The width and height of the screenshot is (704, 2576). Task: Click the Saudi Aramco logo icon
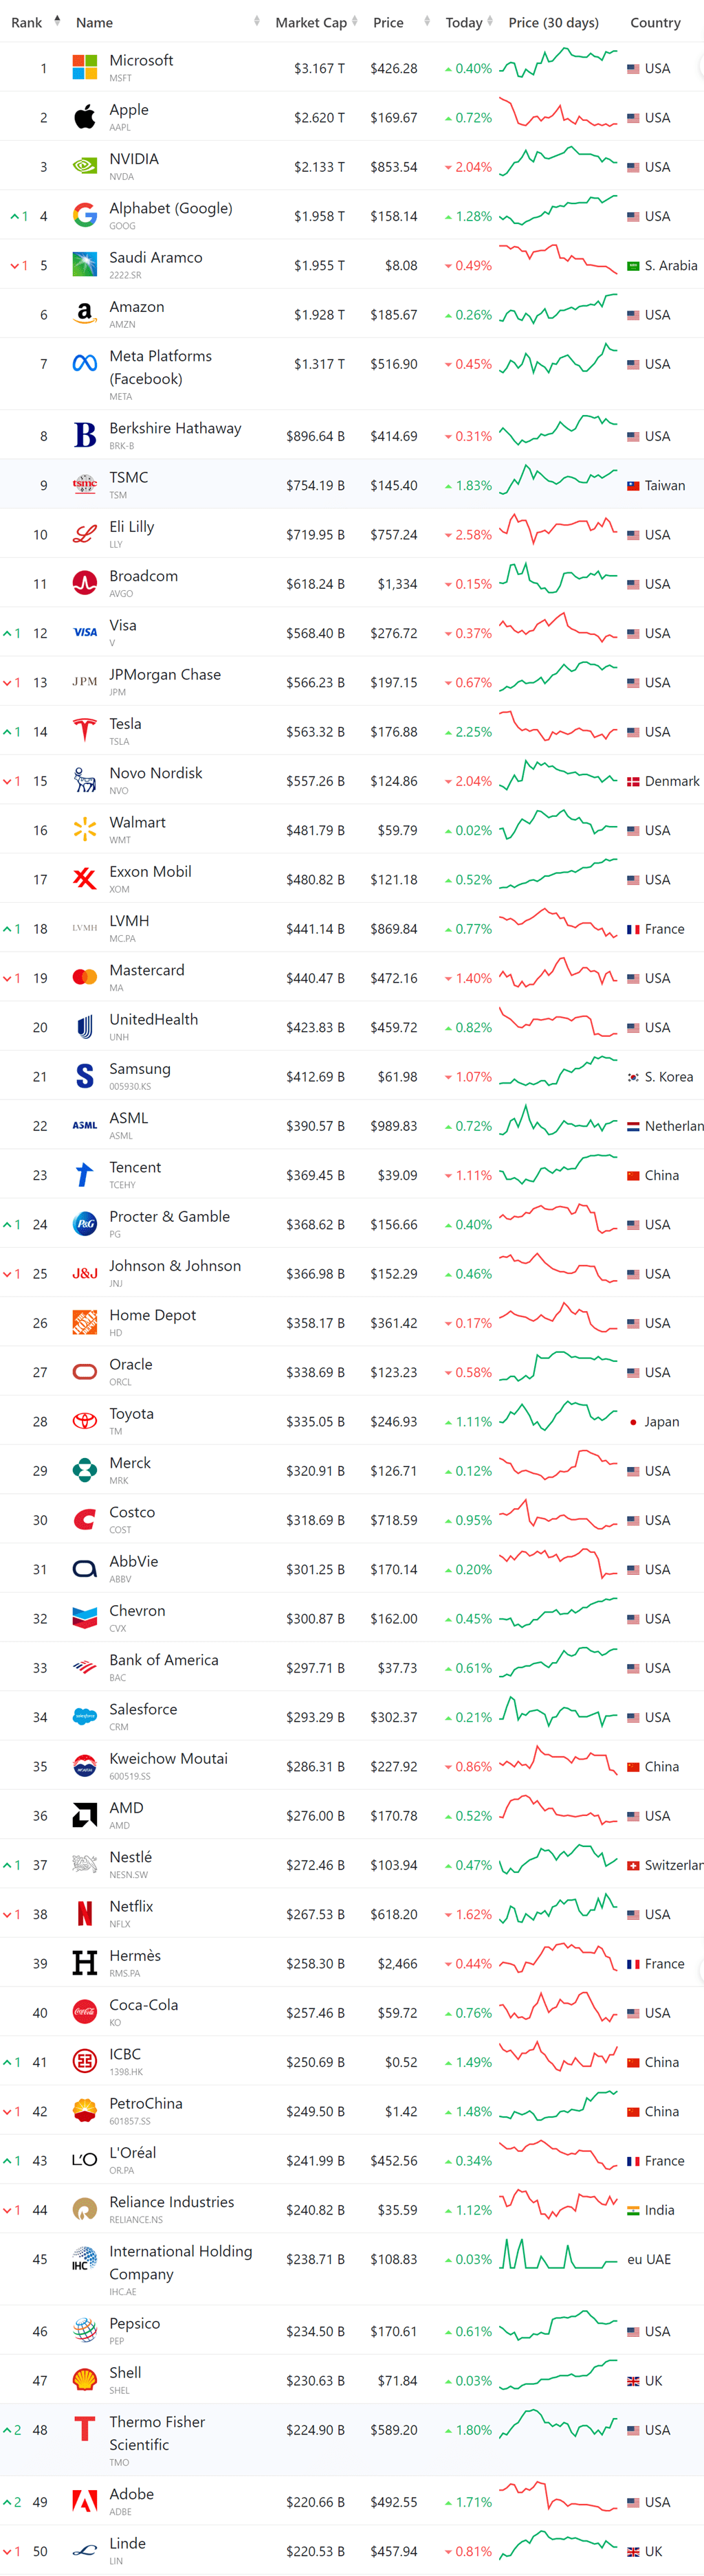pos(85,265)
